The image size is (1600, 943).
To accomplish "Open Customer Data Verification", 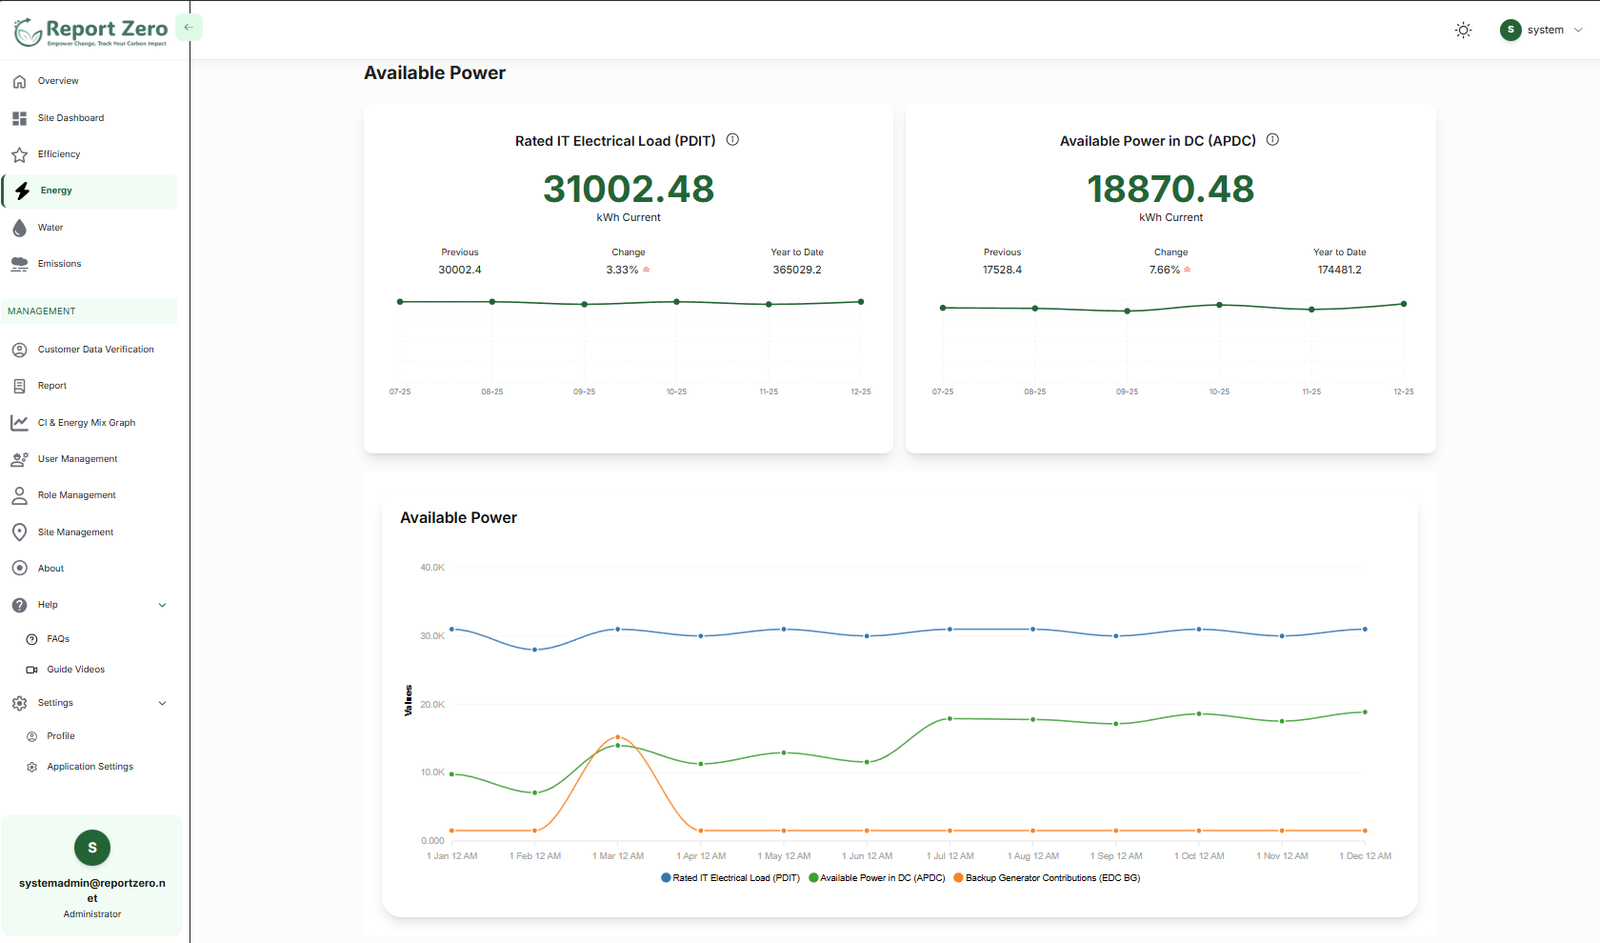I will [x=95, y=350].
